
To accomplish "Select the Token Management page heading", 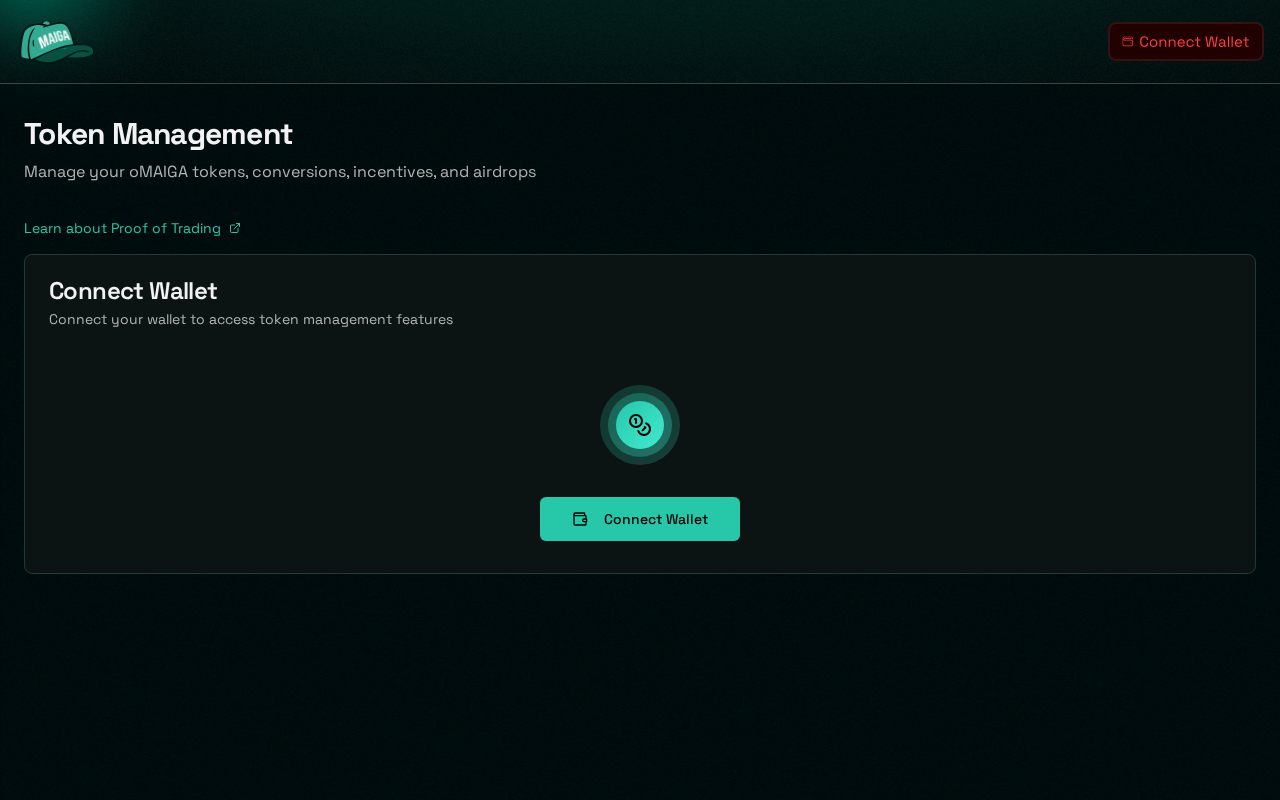I will 158,134.
